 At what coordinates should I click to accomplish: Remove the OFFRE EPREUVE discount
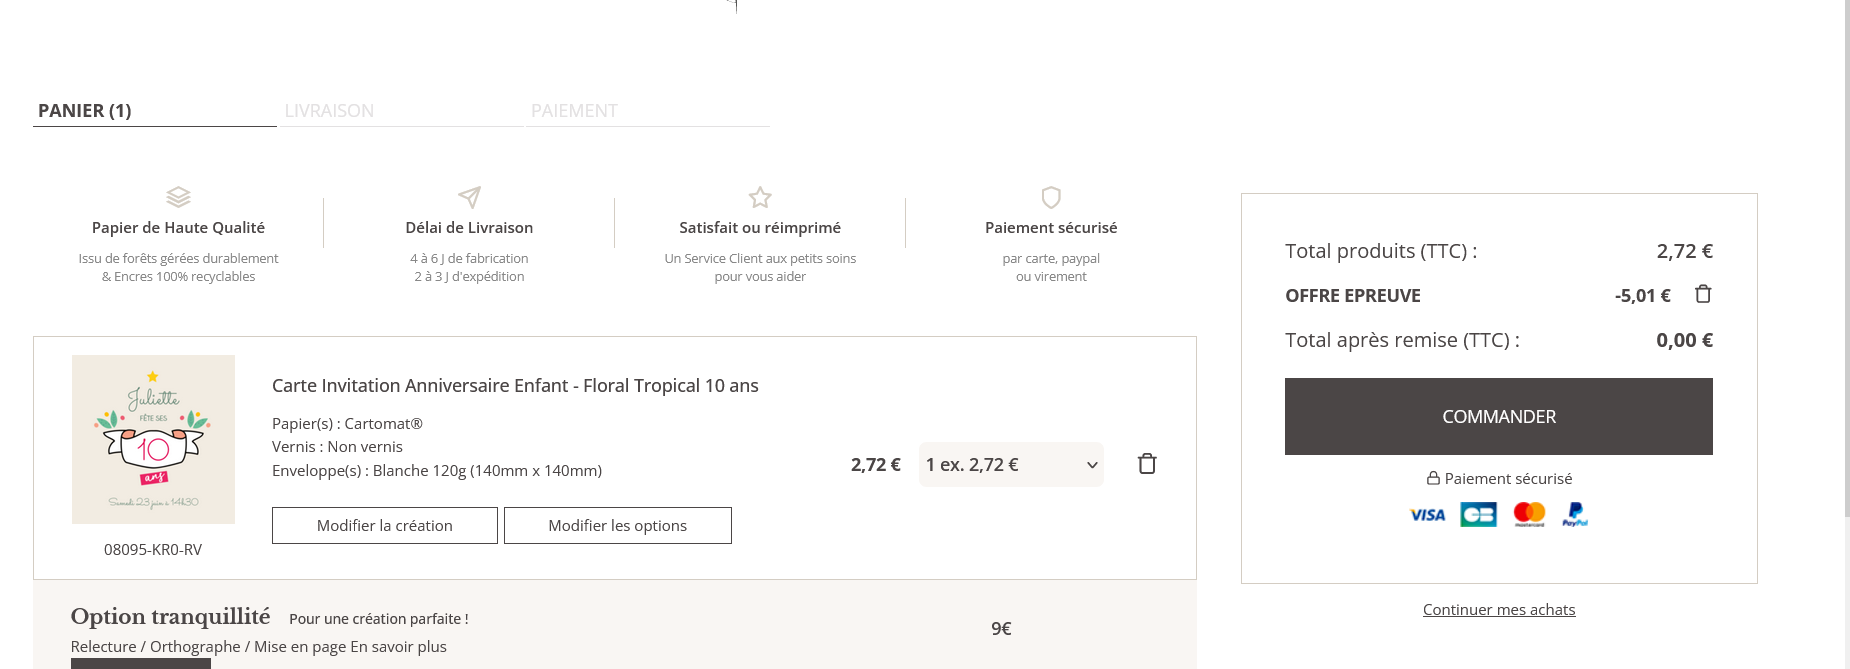pyautogui.click(x=1703, y=294)
